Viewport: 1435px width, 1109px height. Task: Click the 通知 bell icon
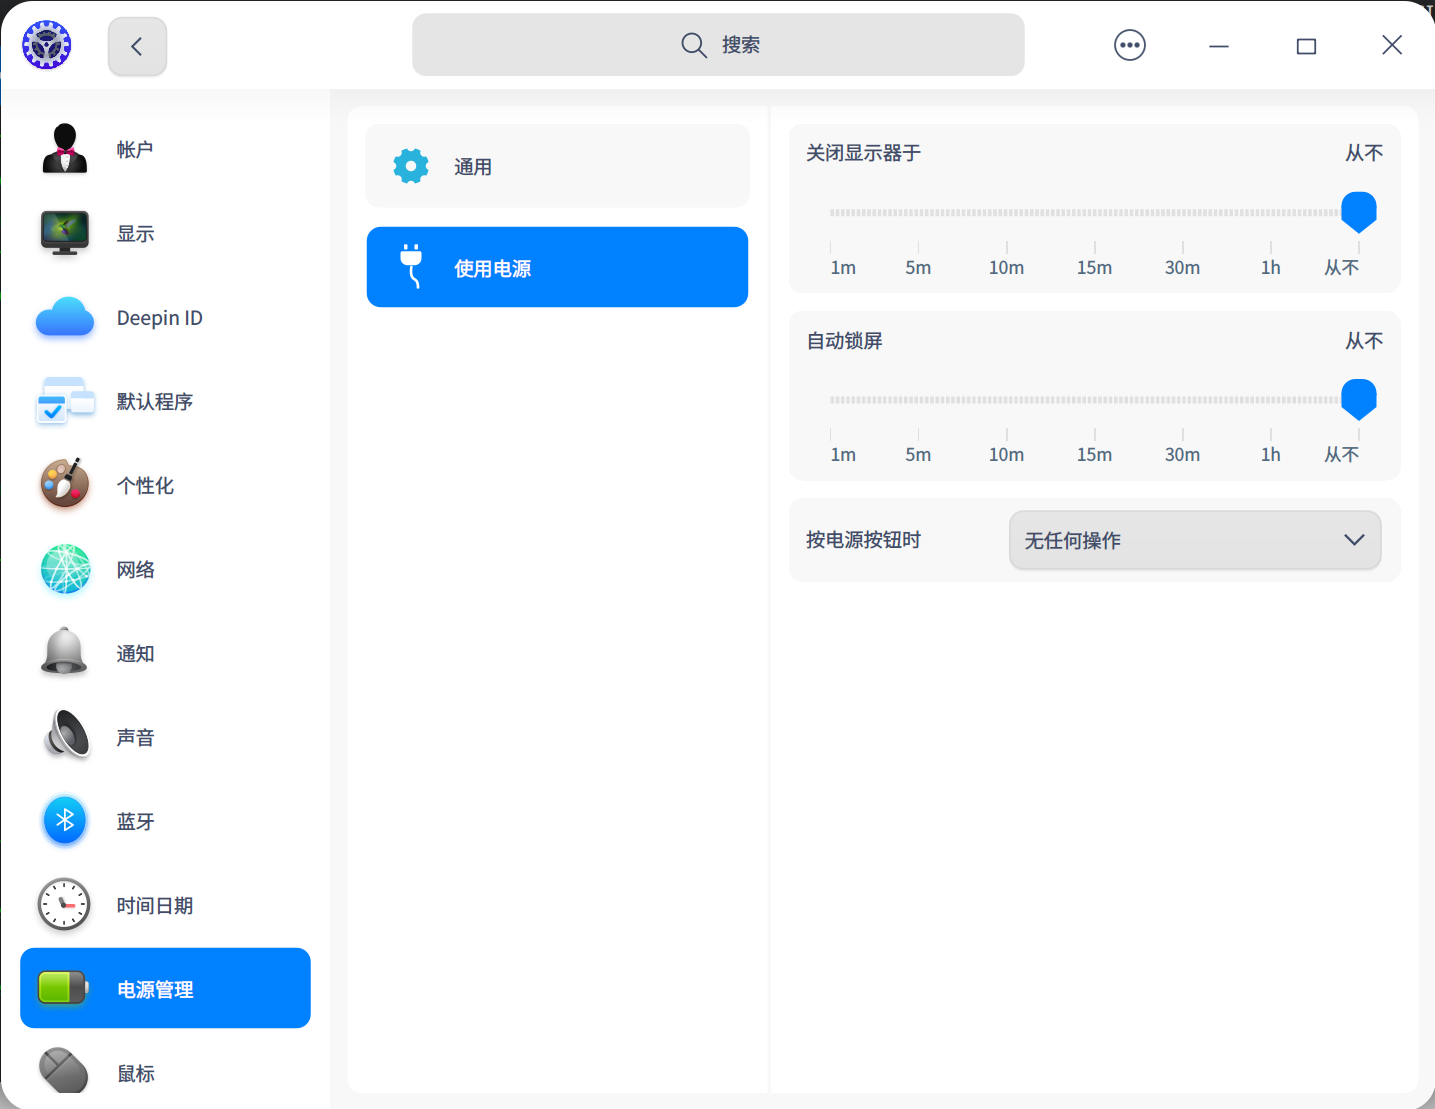[65, 653]
